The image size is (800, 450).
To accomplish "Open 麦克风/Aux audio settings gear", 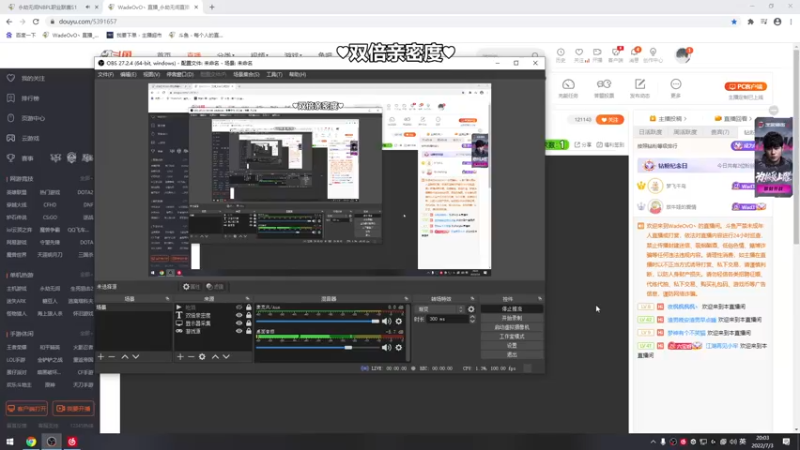I will tap(399, 321).
